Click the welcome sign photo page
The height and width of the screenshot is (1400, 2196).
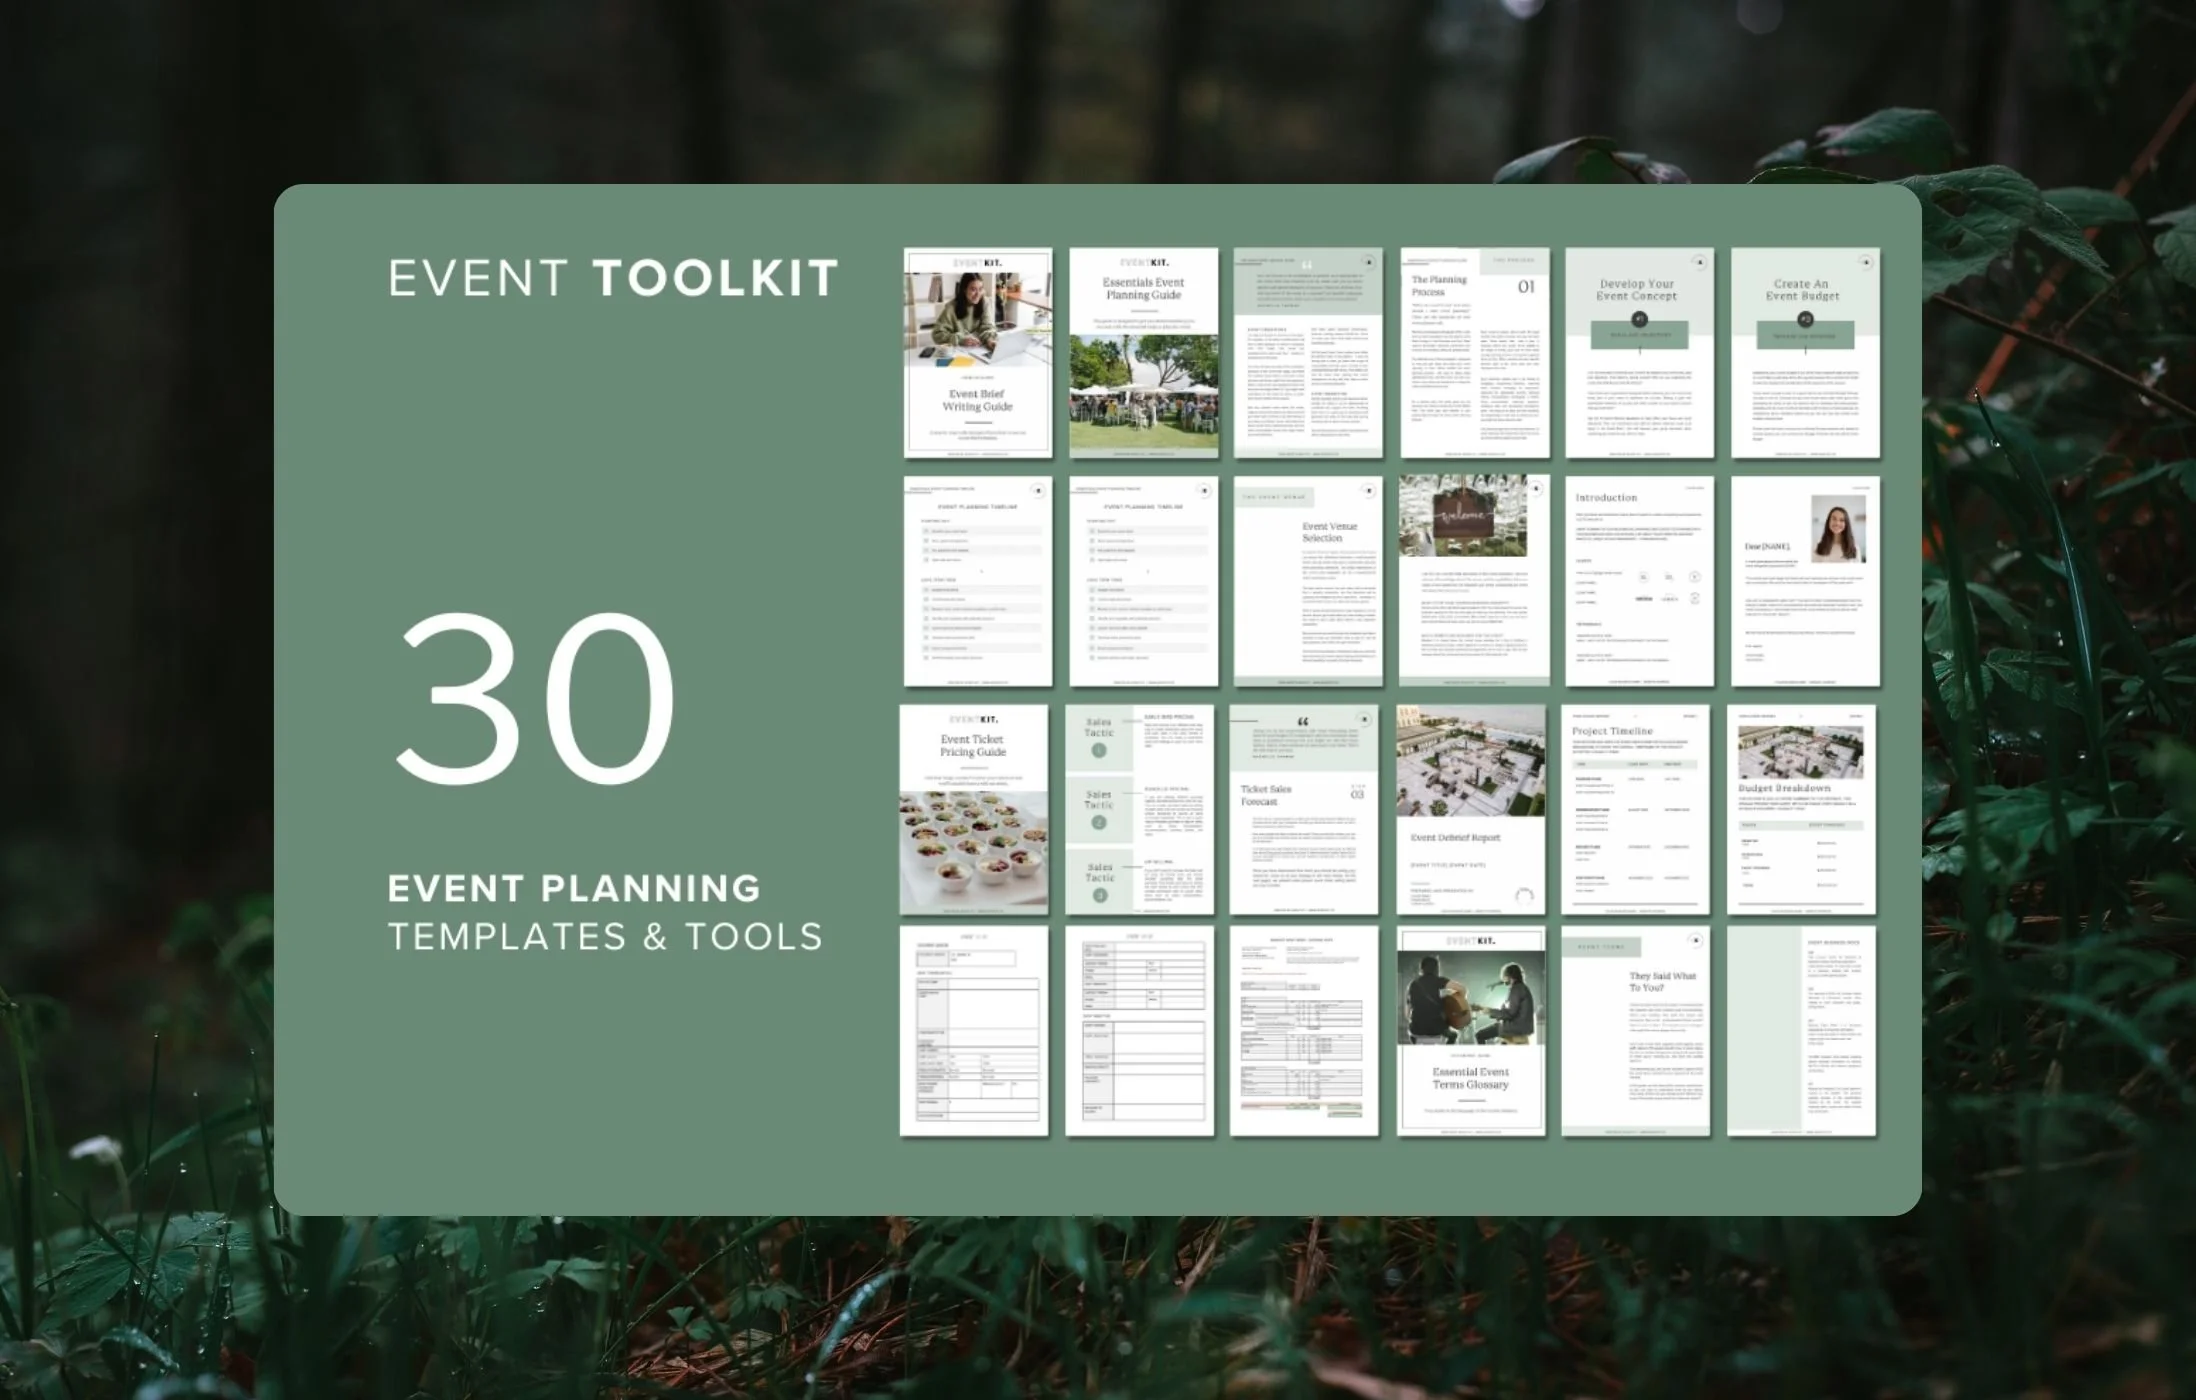coord(1462,517)
